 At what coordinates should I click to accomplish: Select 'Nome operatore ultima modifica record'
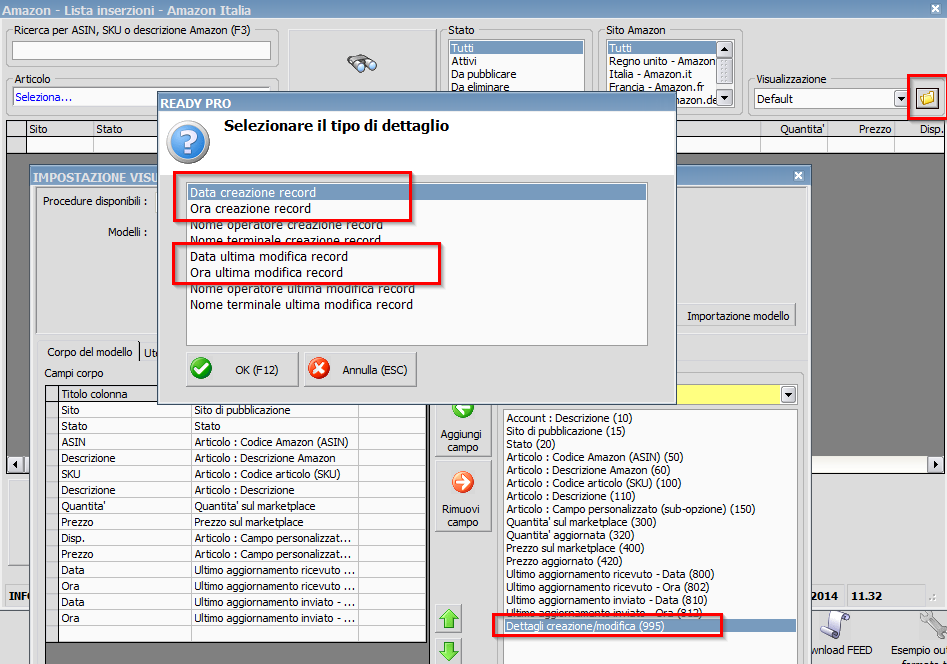coord(417,288)
